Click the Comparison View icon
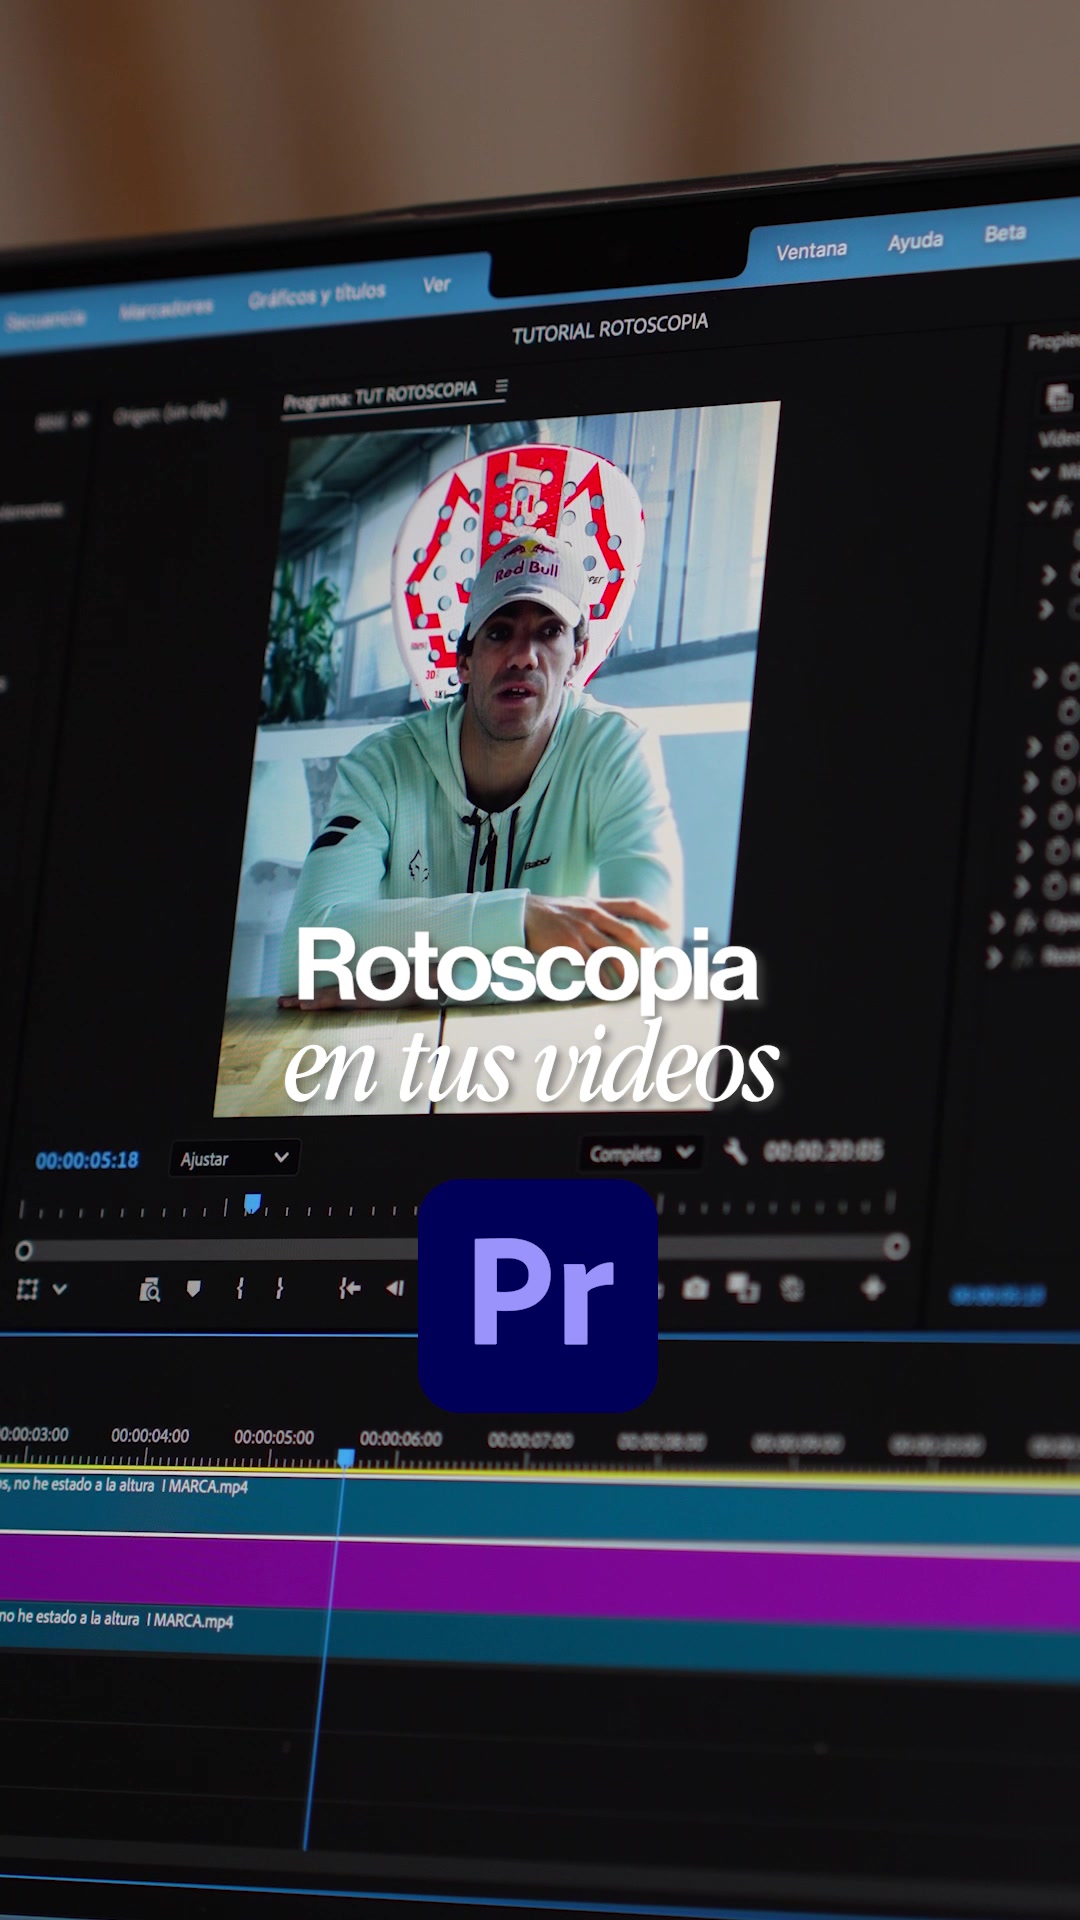The width and height of the screenshot is (1080, 1920). [x=743, y=1287]
